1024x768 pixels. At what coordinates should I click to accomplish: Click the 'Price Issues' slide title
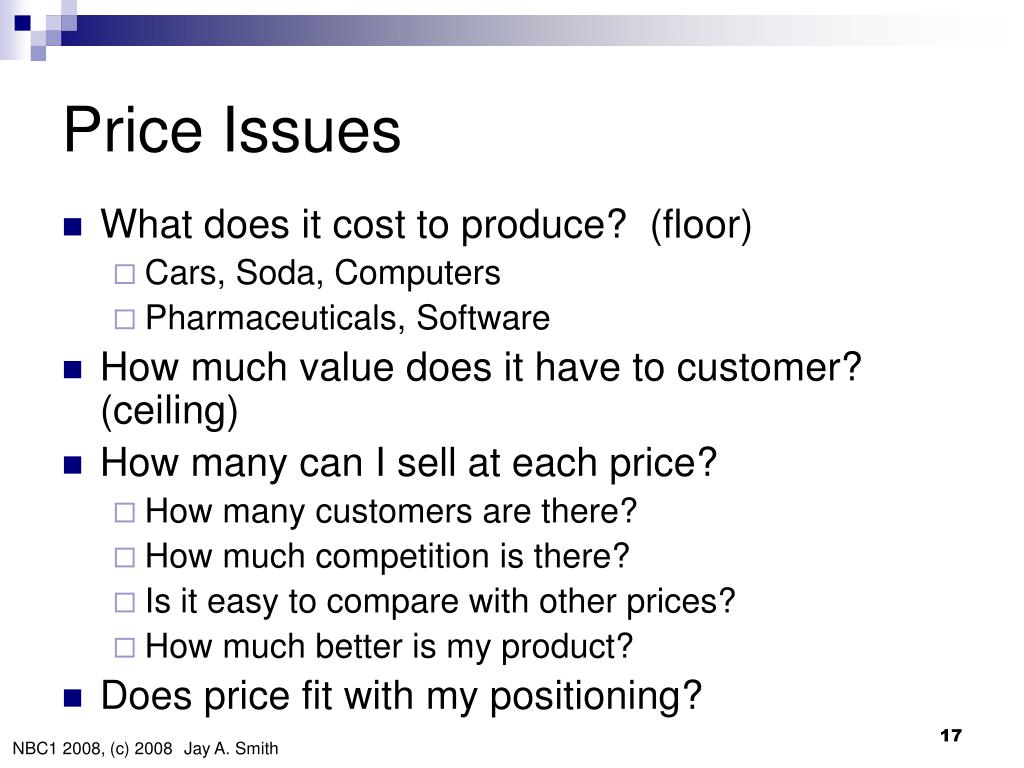pos(232,131)
